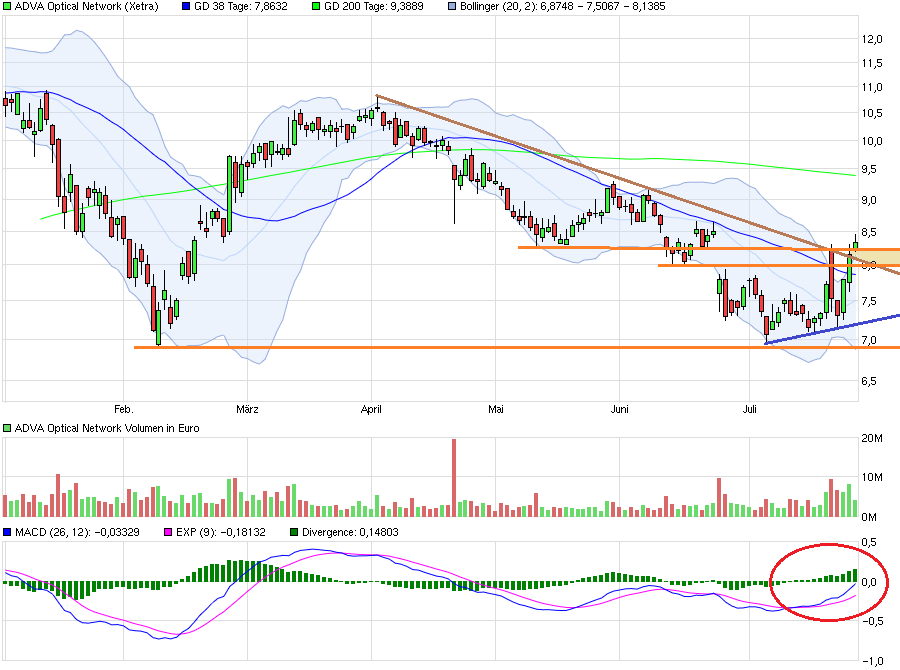Click the Bollinger legend swatch
The width and height of the screenshot is (900, 670).
coord(452,6)
